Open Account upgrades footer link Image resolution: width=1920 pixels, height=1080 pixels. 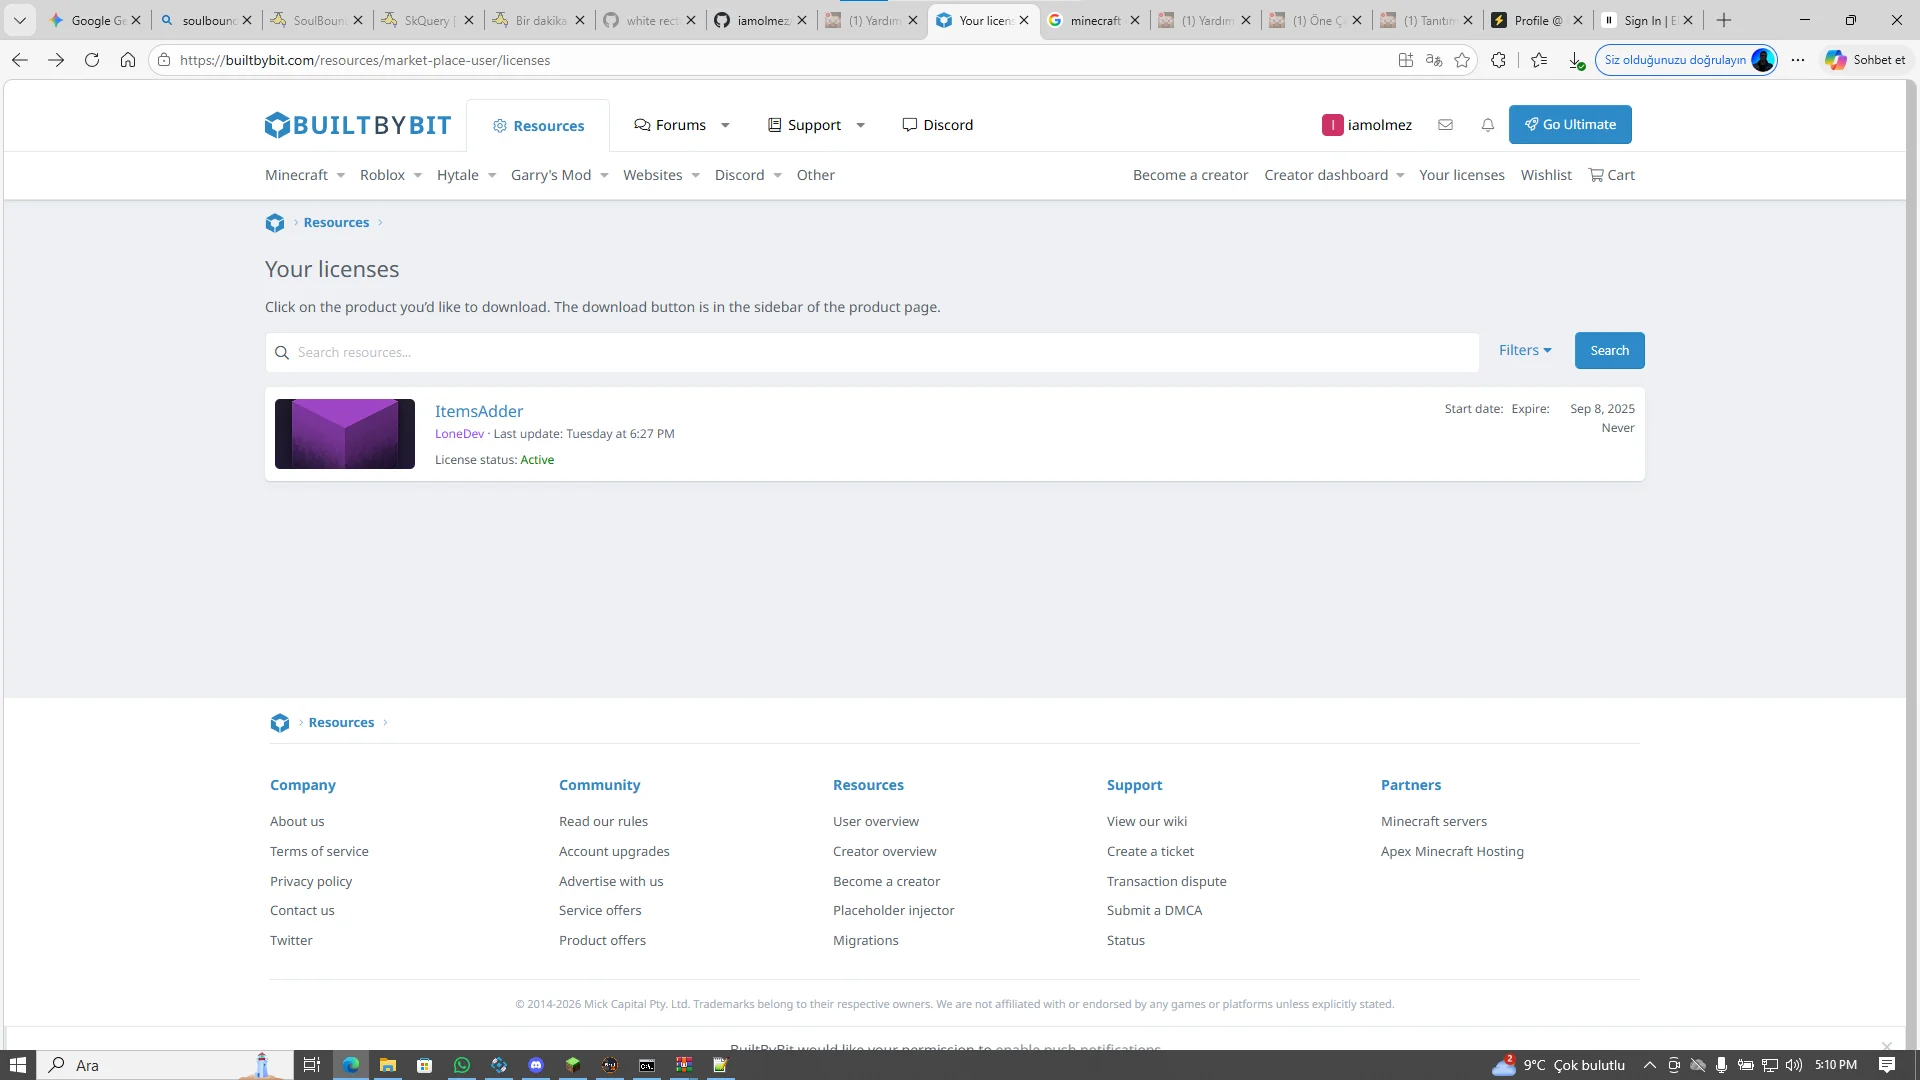[614, 851]
